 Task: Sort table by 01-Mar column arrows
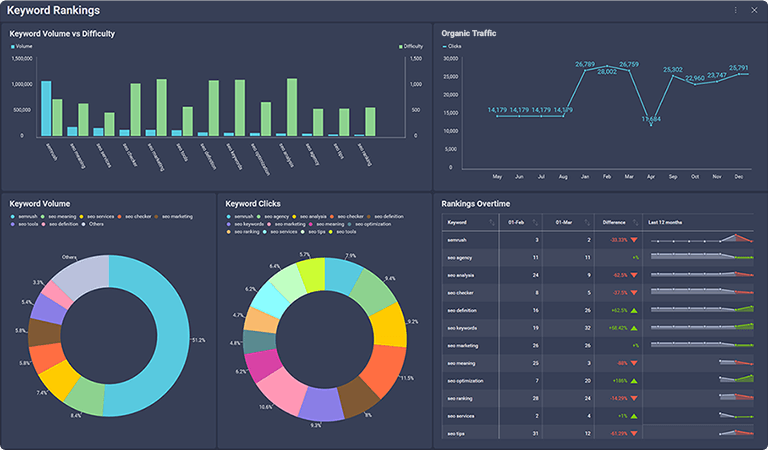pos(587,222)
